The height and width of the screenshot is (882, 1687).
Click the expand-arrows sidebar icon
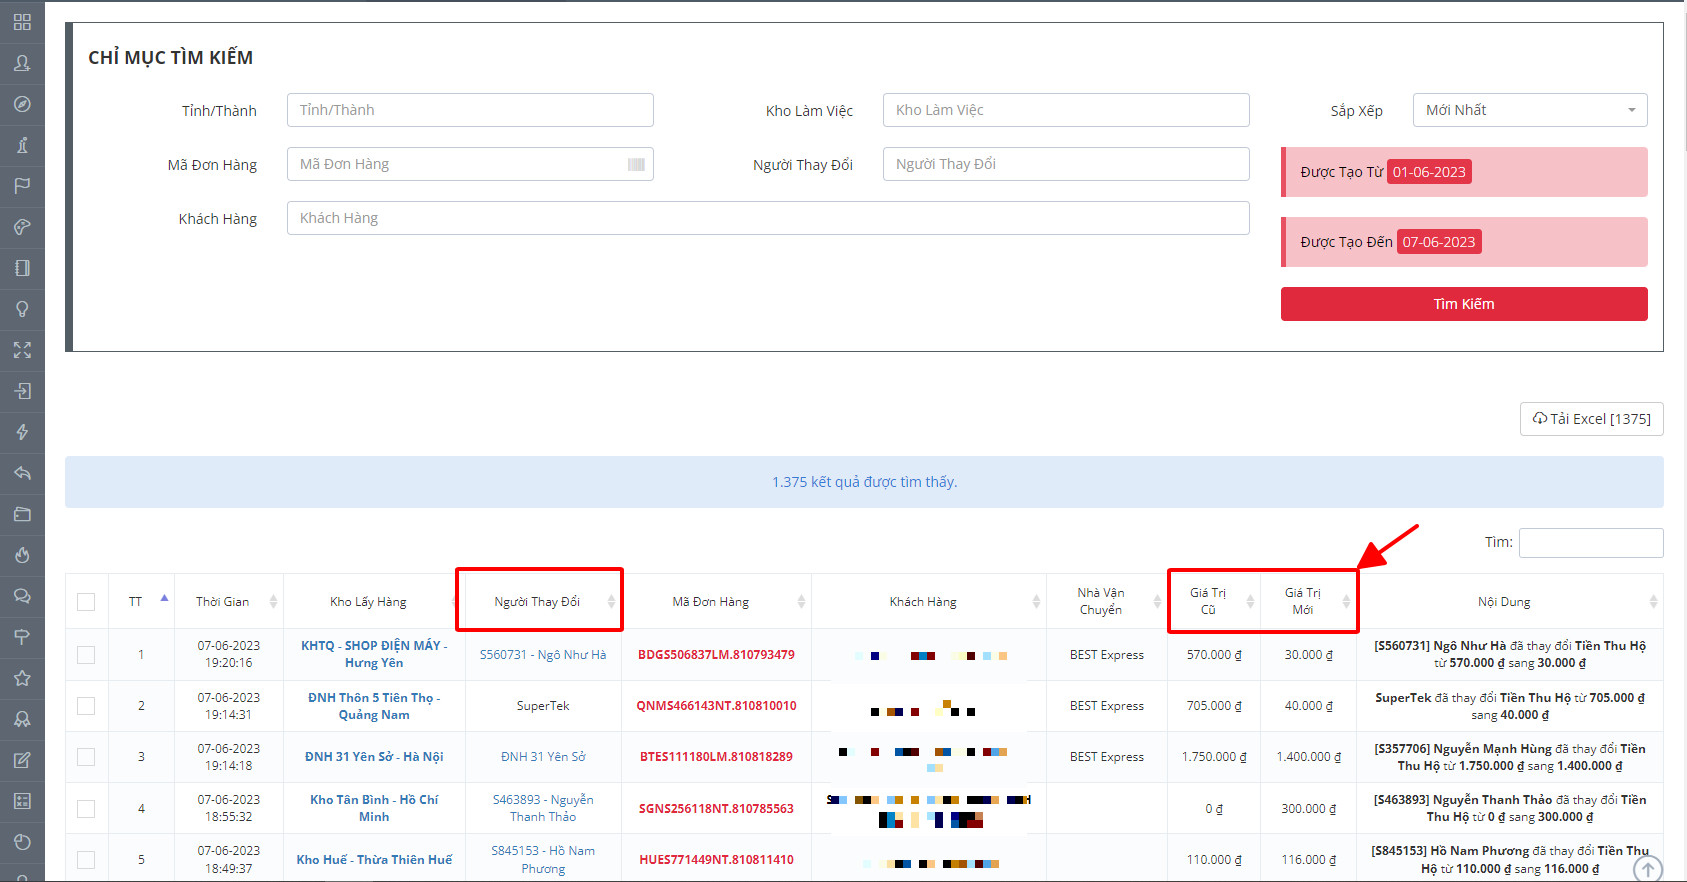pos(22,350)
